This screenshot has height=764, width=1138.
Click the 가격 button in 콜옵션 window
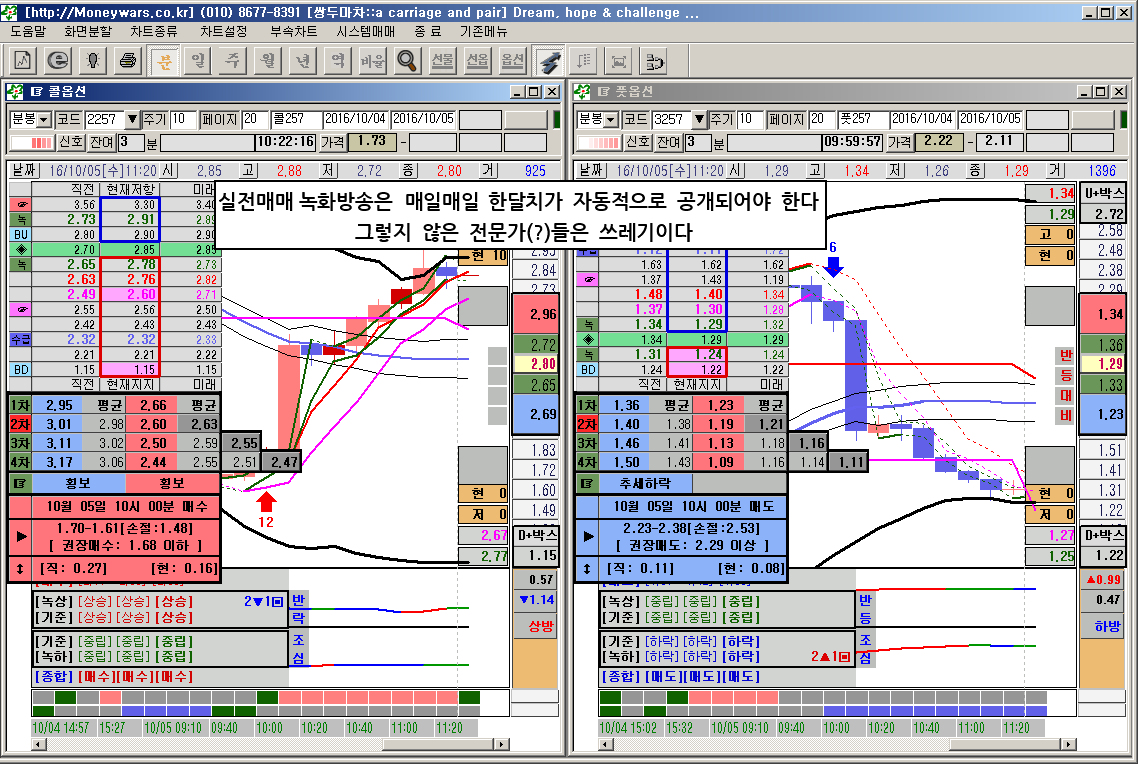[332, 142]
